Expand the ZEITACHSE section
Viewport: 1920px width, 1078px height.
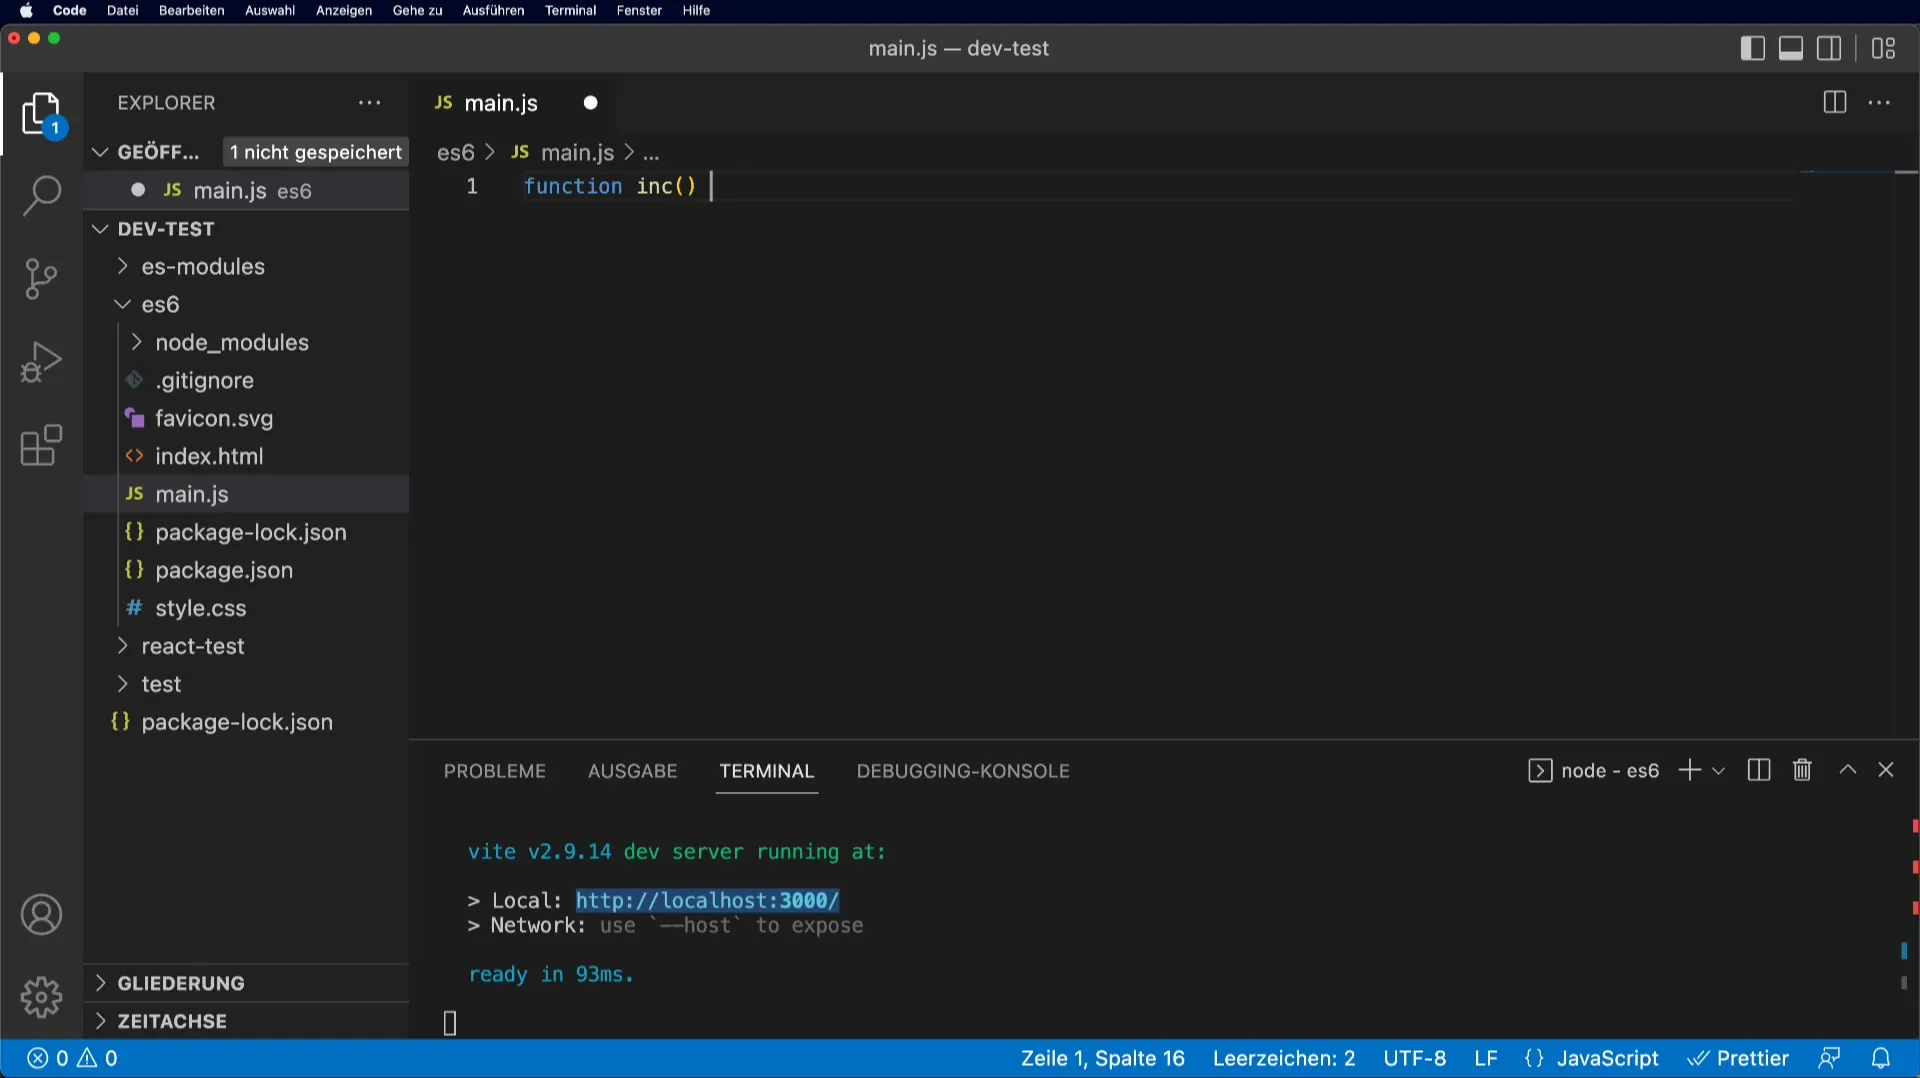pyautogui.click(x=172, y=1022)
